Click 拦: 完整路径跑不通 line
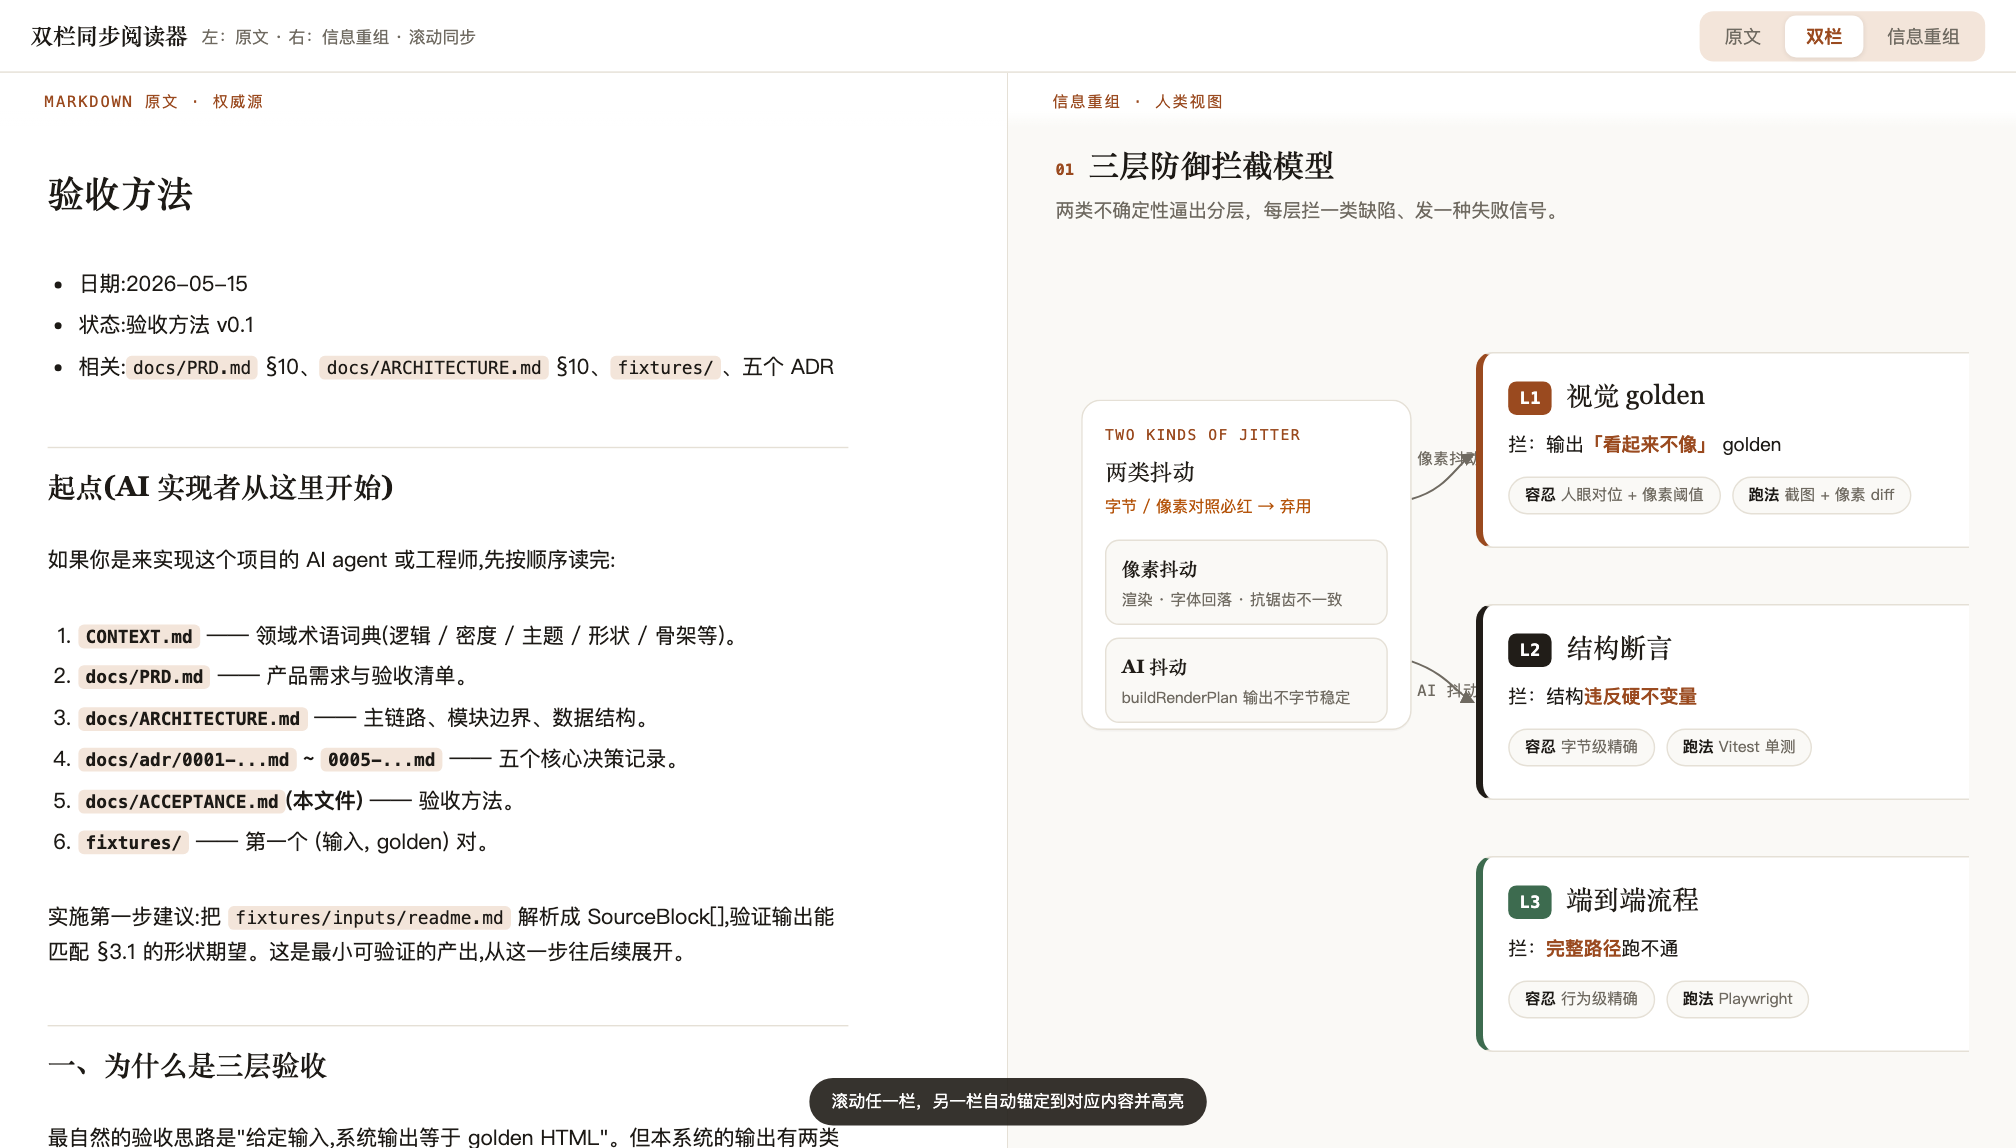The image size is (2016, 1148). (x=1593, y=949)
